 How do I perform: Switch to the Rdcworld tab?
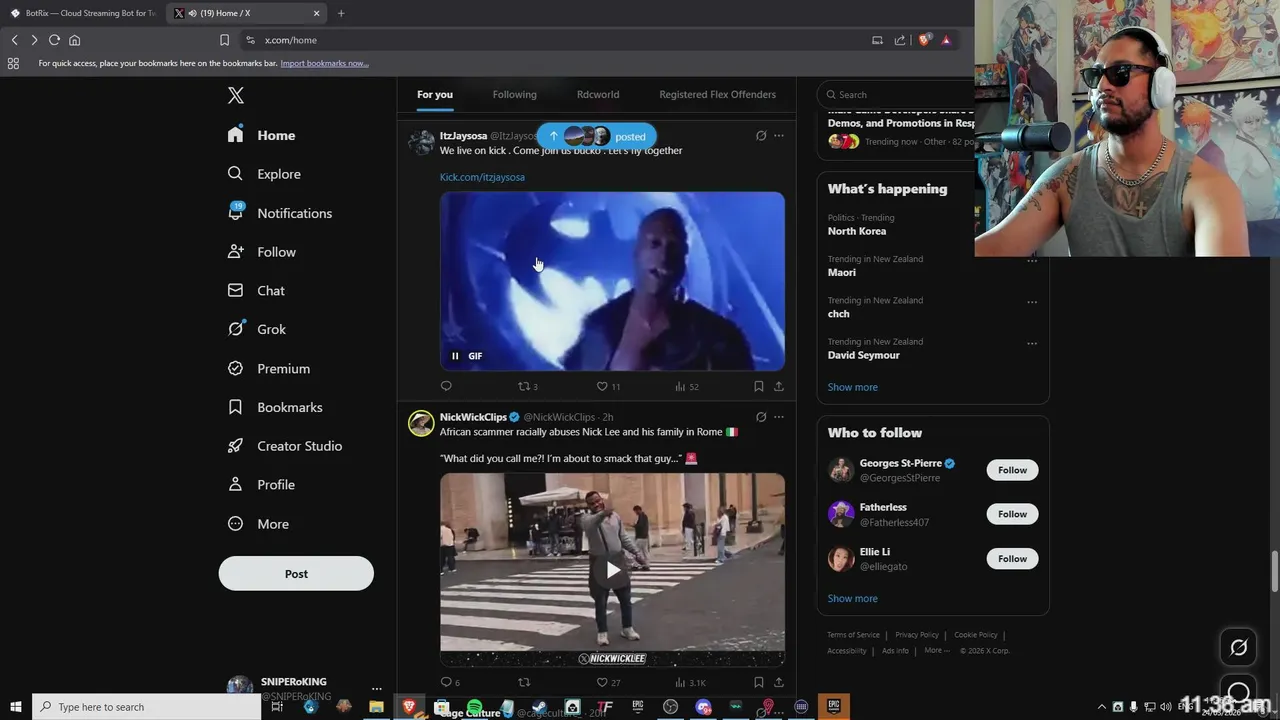(x=598, y=95)
